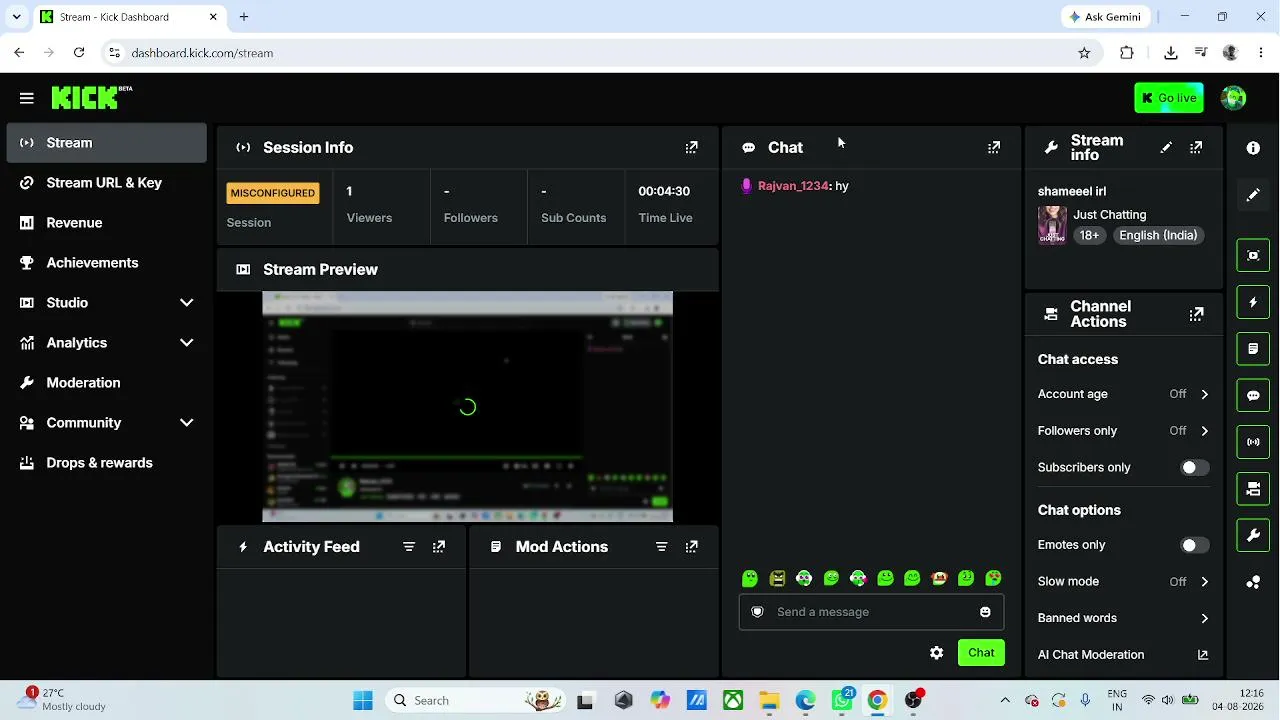Open Slow mode settings
The height and width of the screenshot is (720, 1280).
click(x=1123, y=581)
